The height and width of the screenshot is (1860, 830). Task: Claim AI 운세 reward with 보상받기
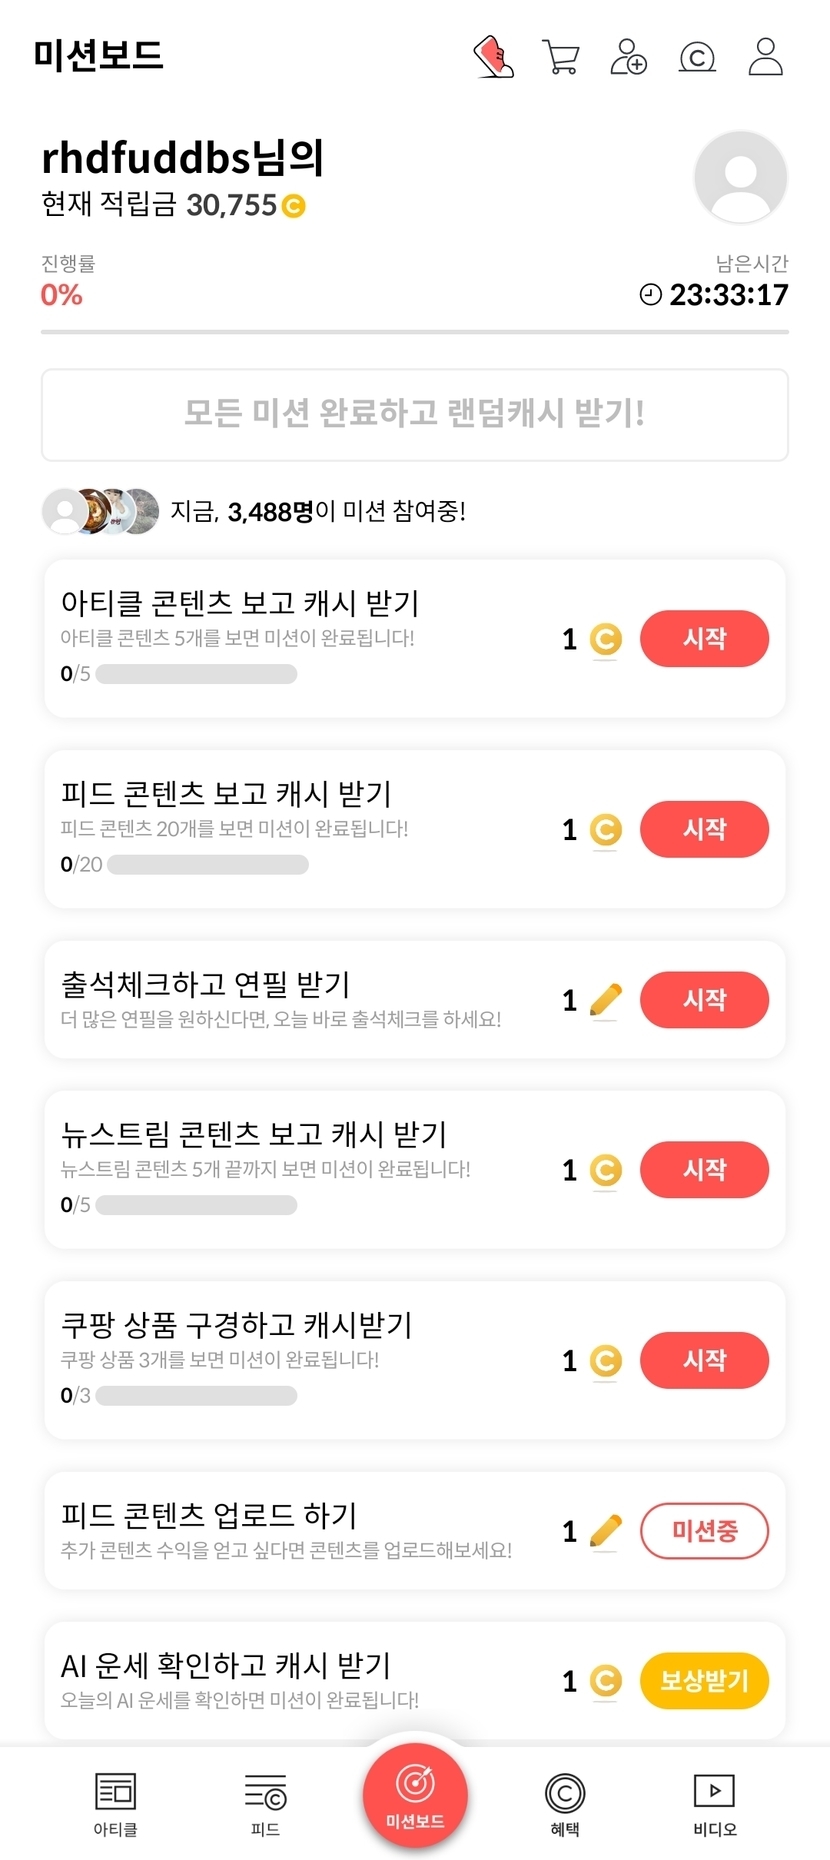pos(704,1681)
